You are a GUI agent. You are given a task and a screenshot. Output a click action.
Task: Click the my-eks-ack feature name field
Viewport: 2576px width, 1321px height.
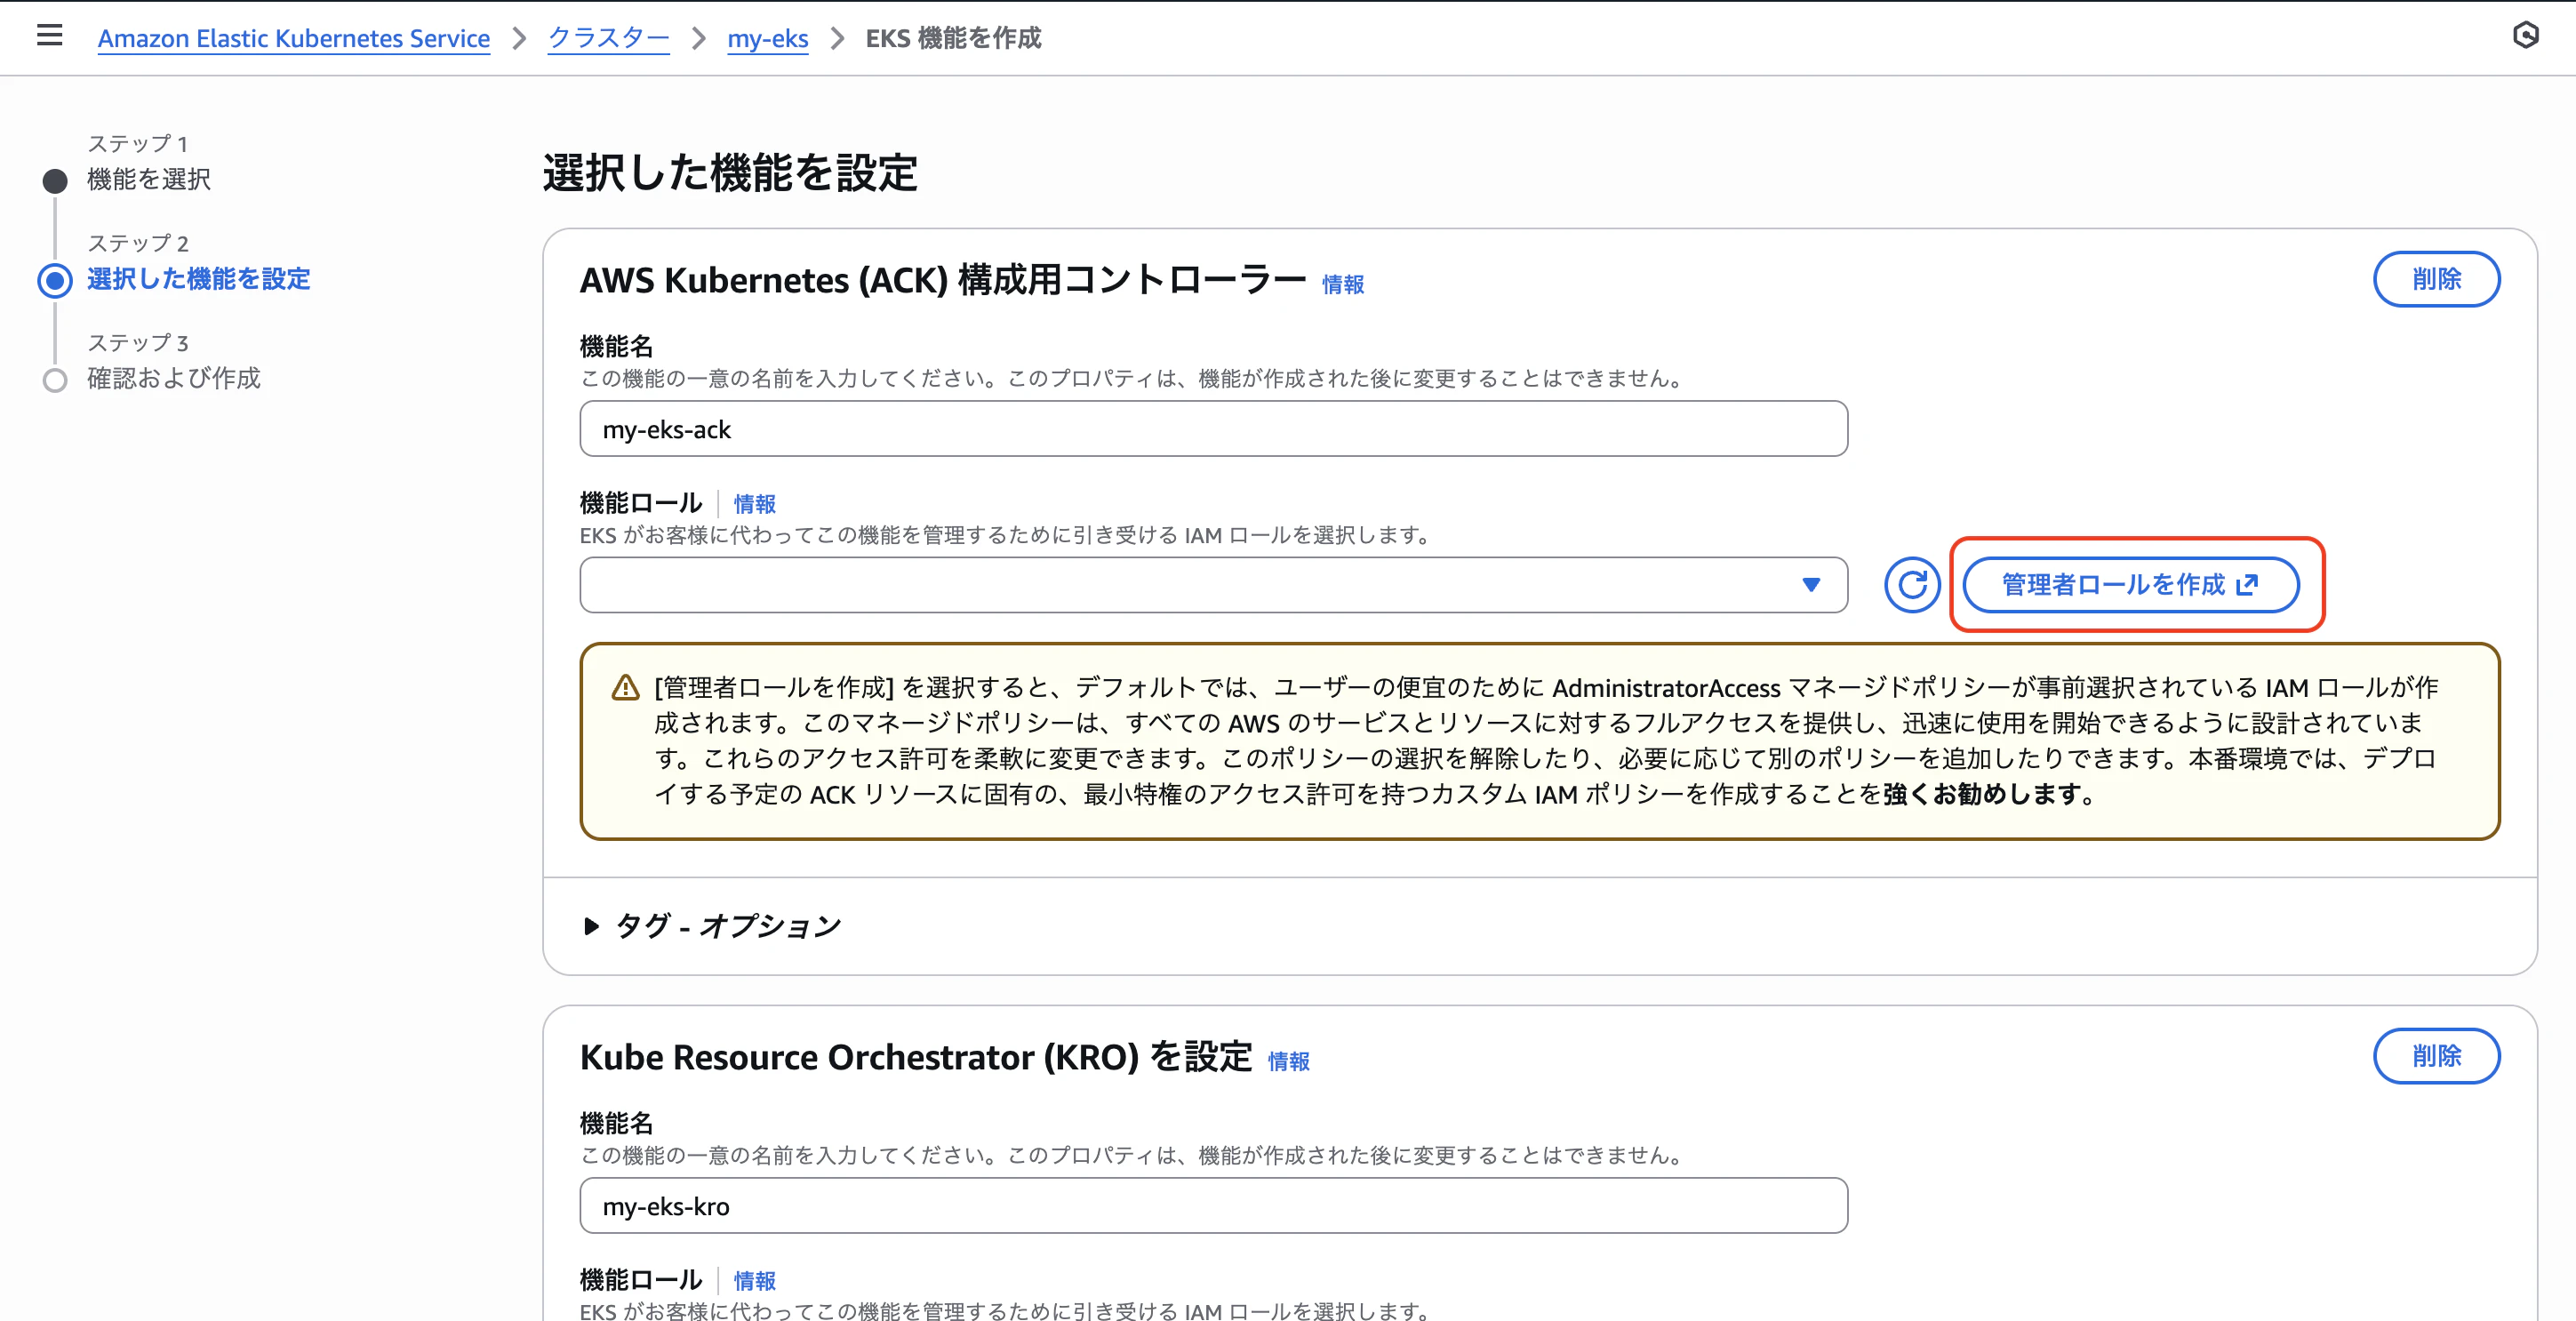[x=1213, y=429]
